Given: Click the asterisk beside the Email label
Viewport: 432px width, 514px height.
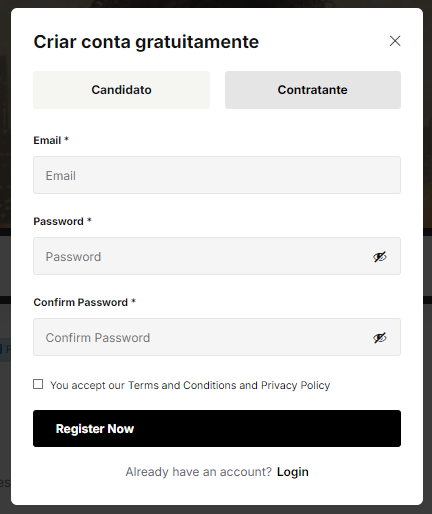Looking at the screenshot, I should [66, 139].
